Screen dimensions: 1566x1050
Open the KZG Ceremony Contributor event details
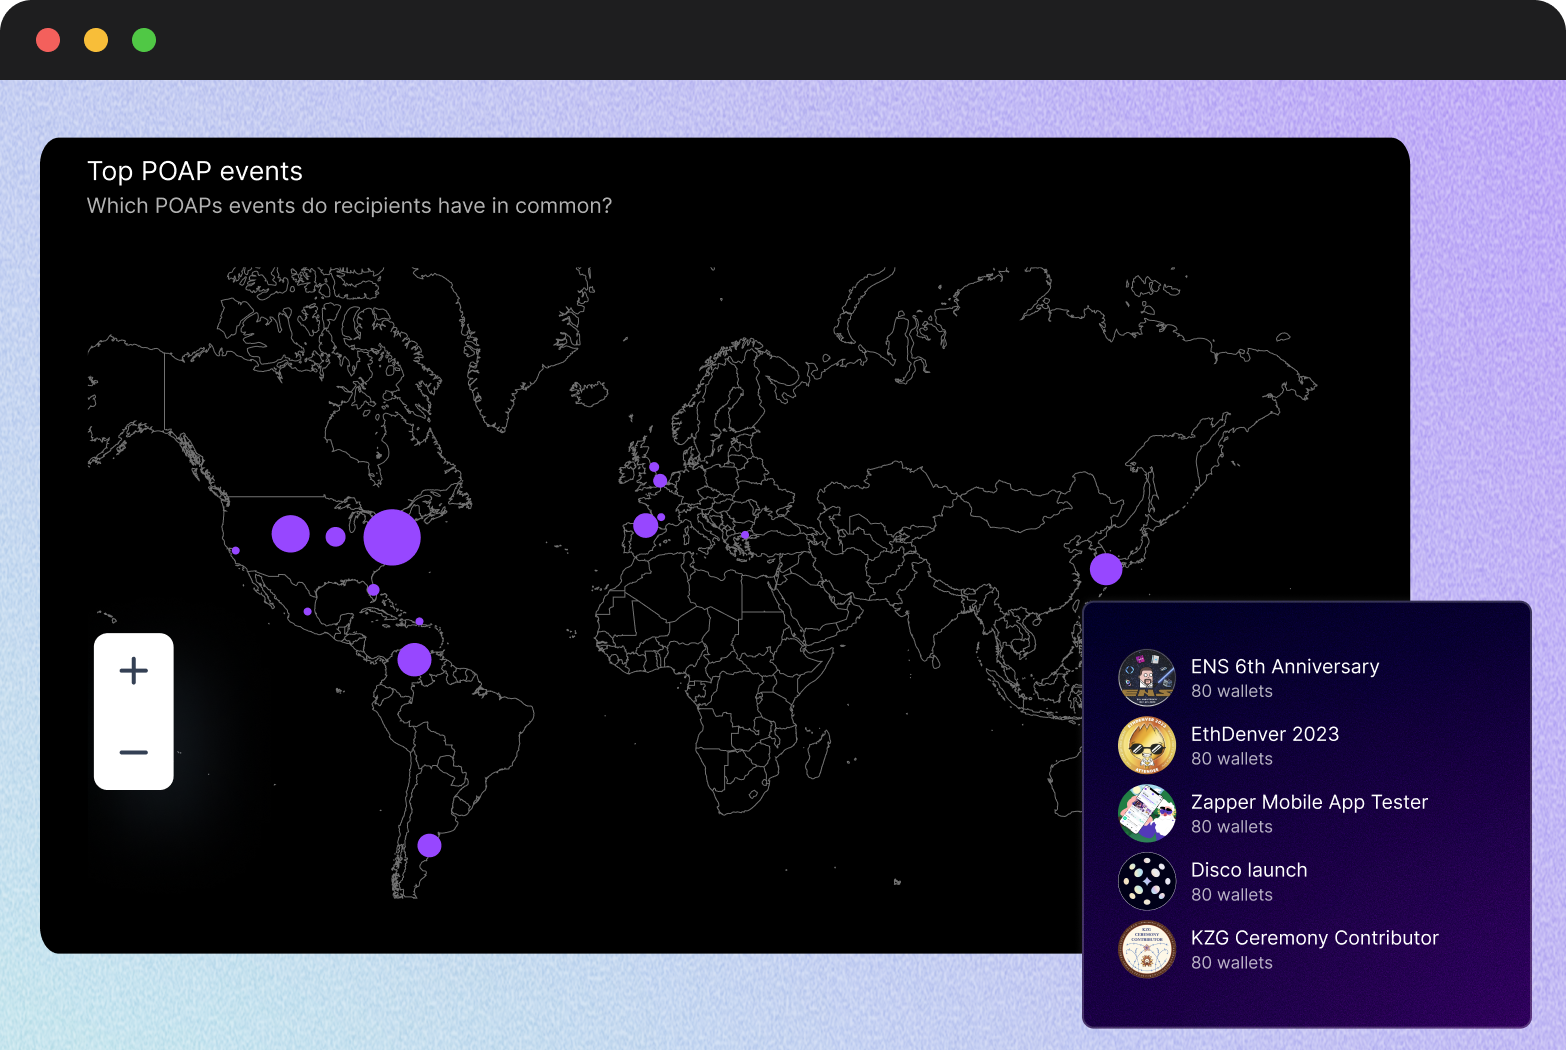(1315, 949)
